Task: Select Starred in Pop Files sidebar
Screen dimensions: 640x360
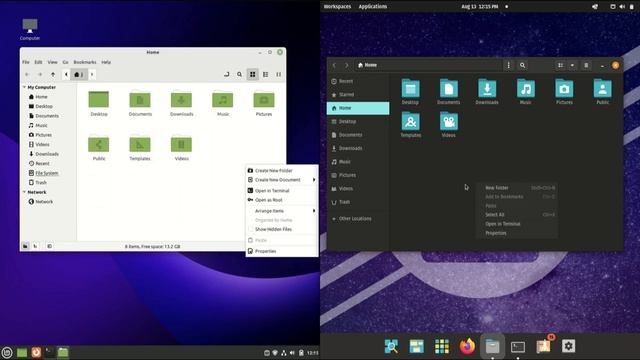Action: 358,95
